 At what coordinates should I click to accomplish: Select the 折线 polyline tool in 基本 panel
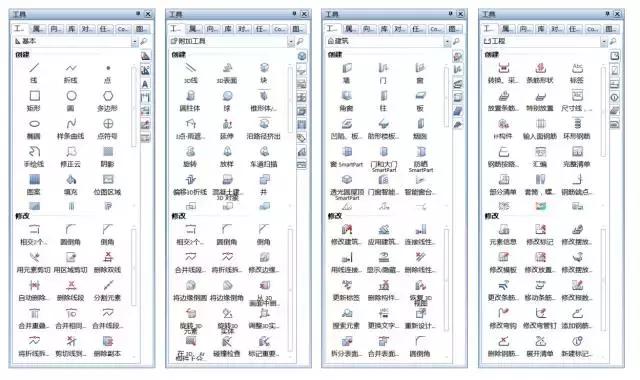click(71, 73)
